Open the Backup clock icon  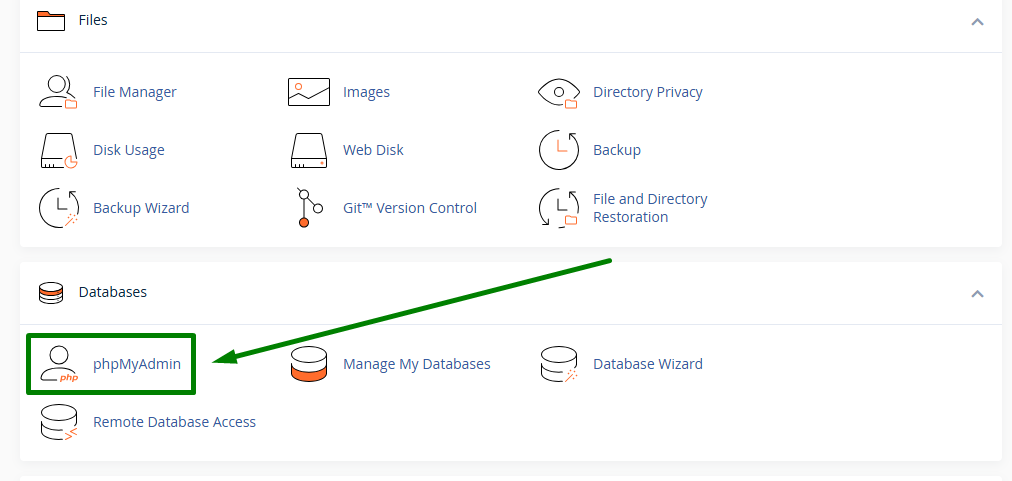(558, 150)
